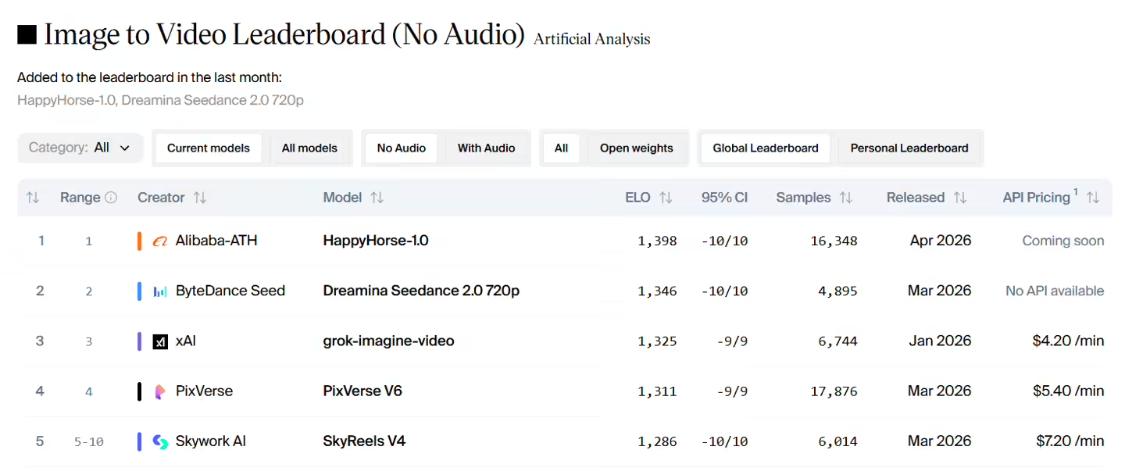Screen dimensions: 1125x468
Task: Click the PixVerse V6 table row pricing
Action: click(x=1068, y=391)
